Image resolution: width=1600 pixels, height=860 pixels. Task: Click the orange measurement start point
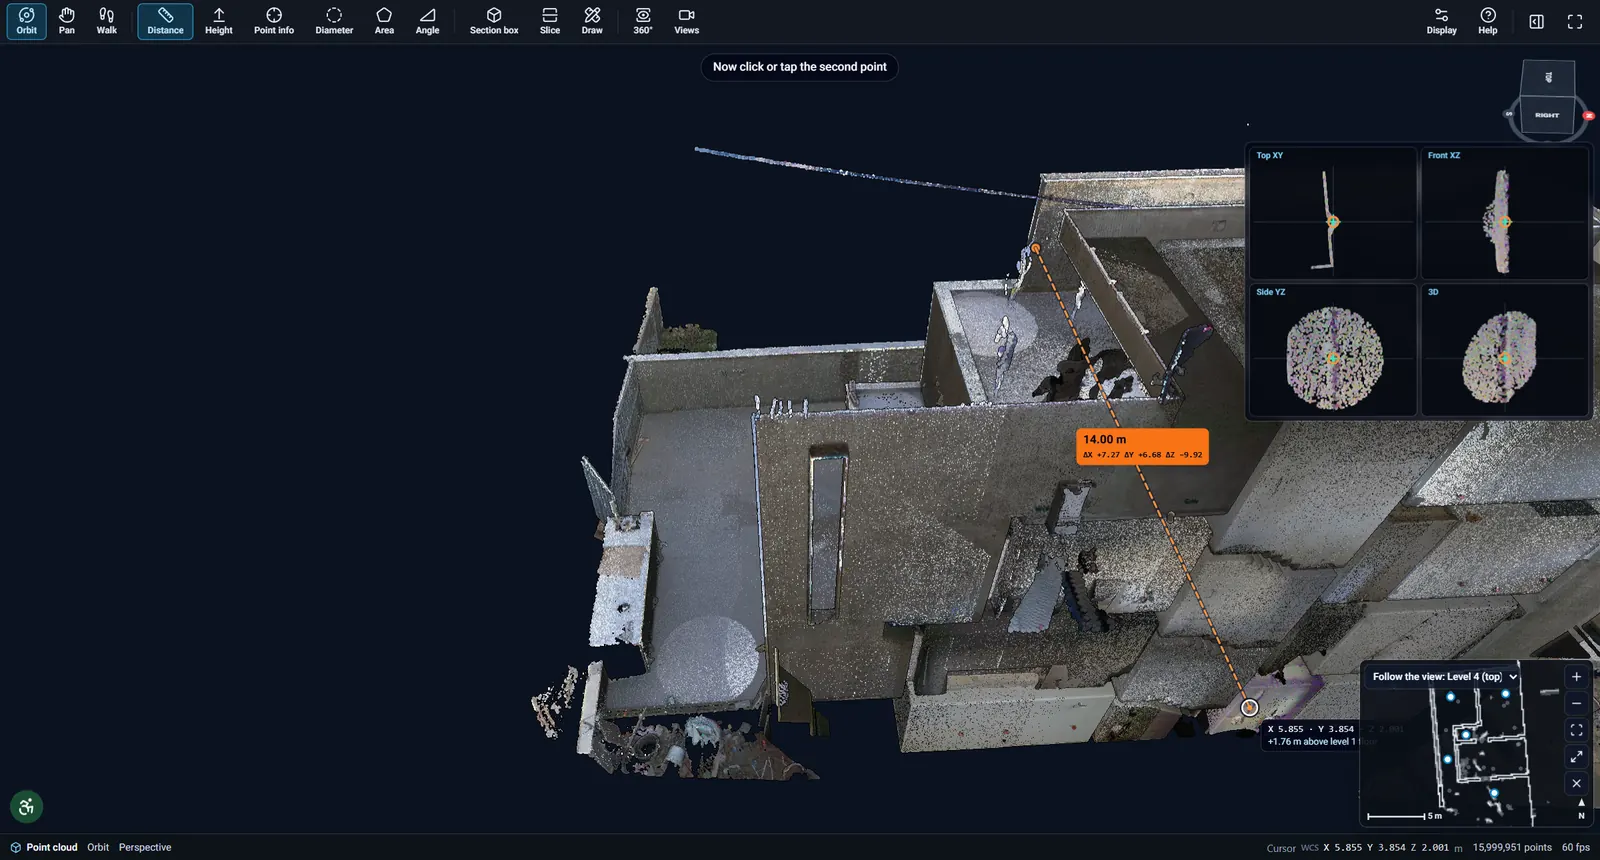[1036, 247]
